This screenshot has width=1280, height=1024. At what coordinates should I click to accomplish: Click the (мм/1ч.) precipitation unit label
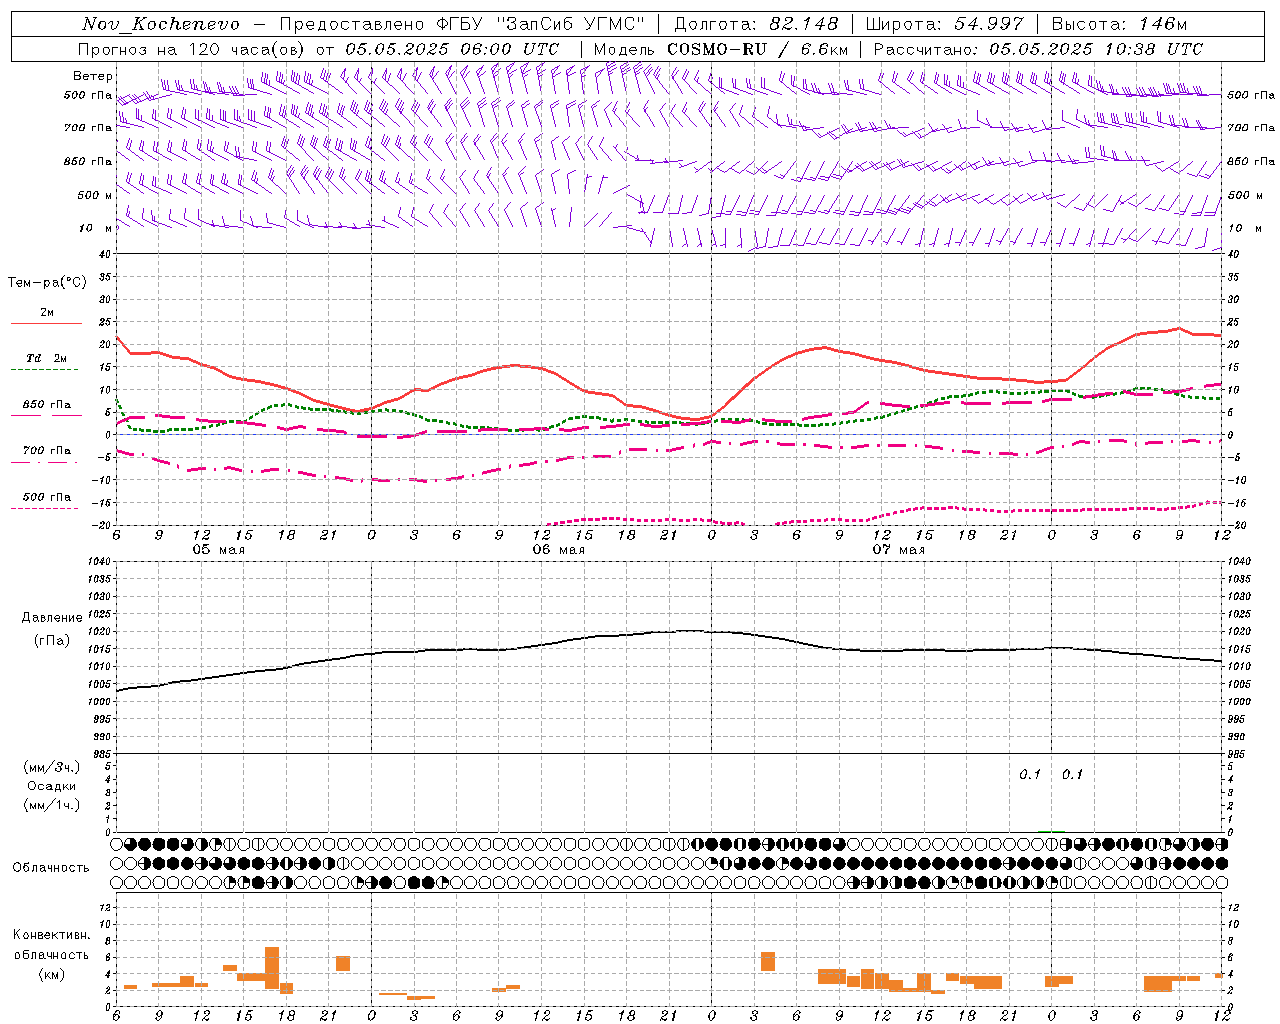tap(52, 805)
